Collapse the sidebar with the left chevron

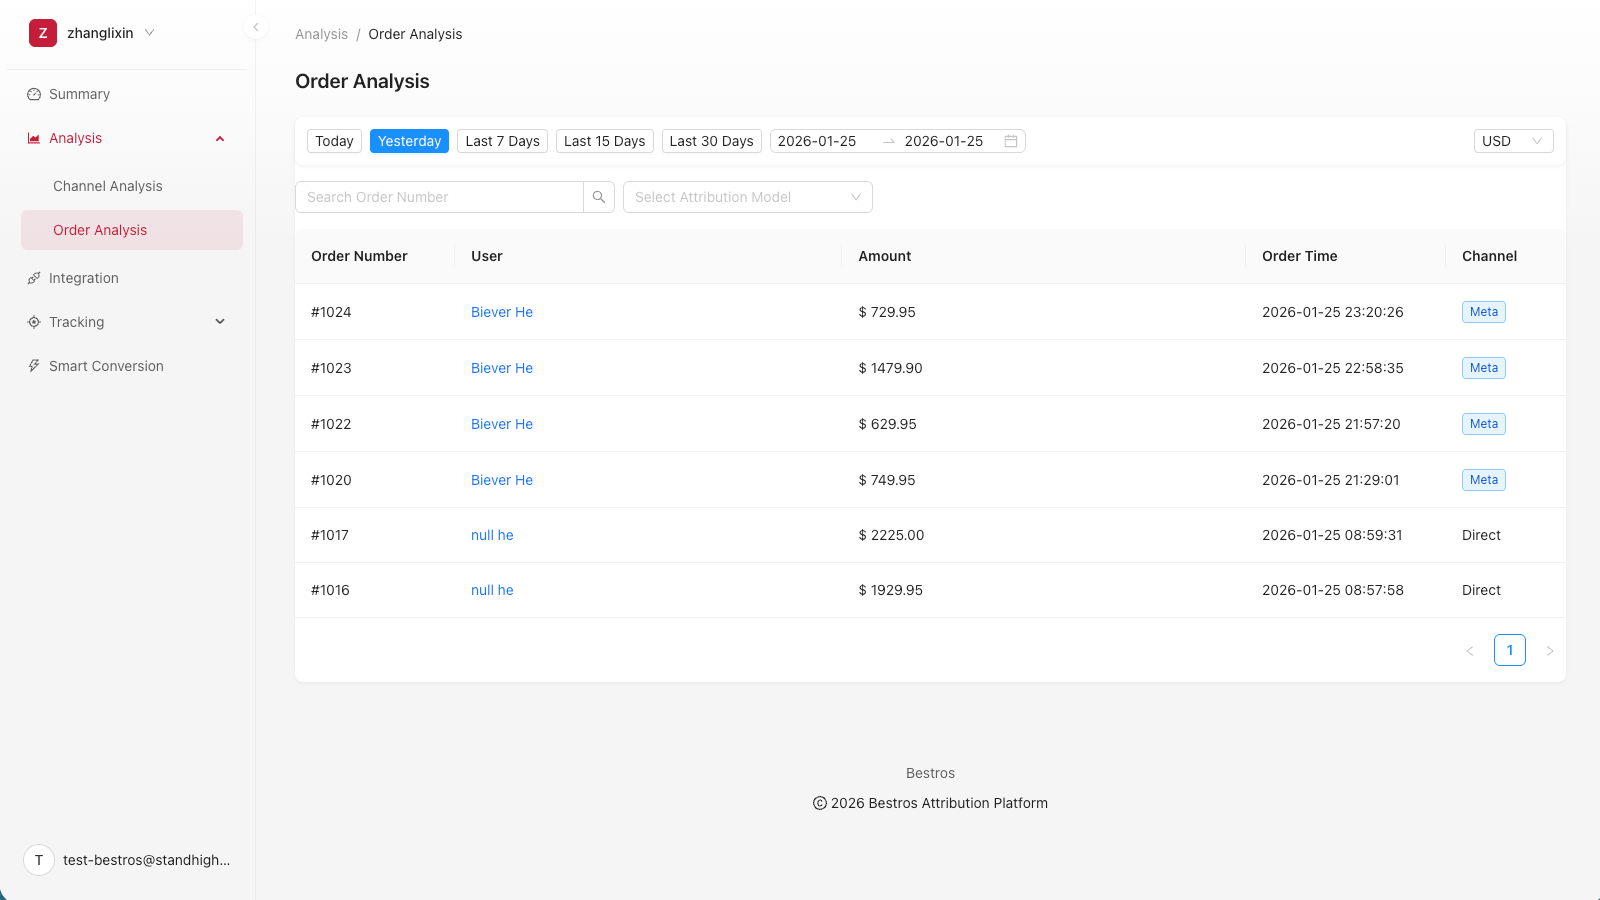[255, 27]
